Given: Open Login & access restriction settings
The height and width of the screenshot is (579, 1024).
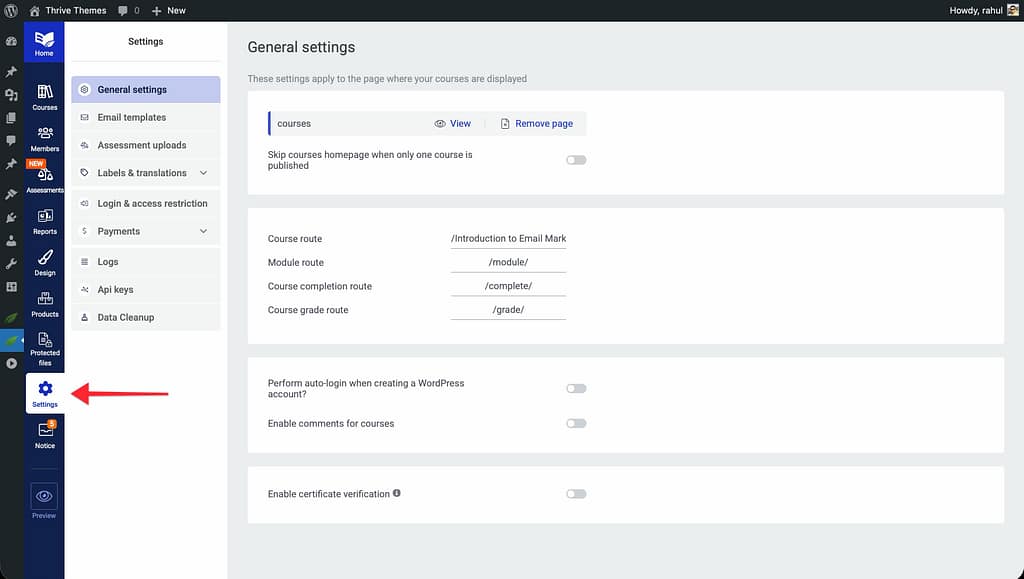Looking at the screenshot, I should tap(152, 203).
